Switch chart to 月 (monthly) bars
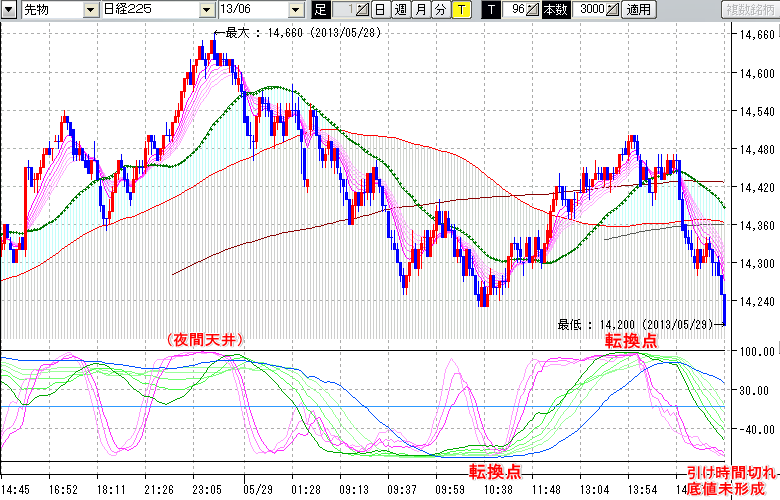This screenshot has height=500, width=780. click(x=420, y=10)
